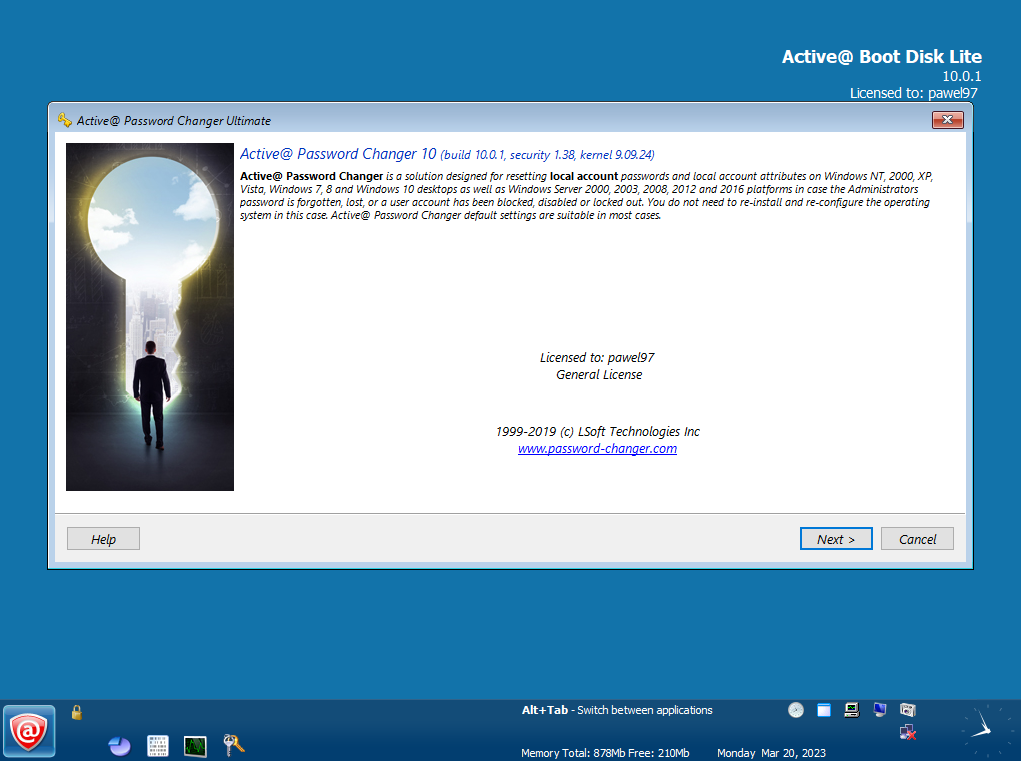Click the keys Password Changer taskbar icon
The image size is (1021, 761).
coord(233,745)
